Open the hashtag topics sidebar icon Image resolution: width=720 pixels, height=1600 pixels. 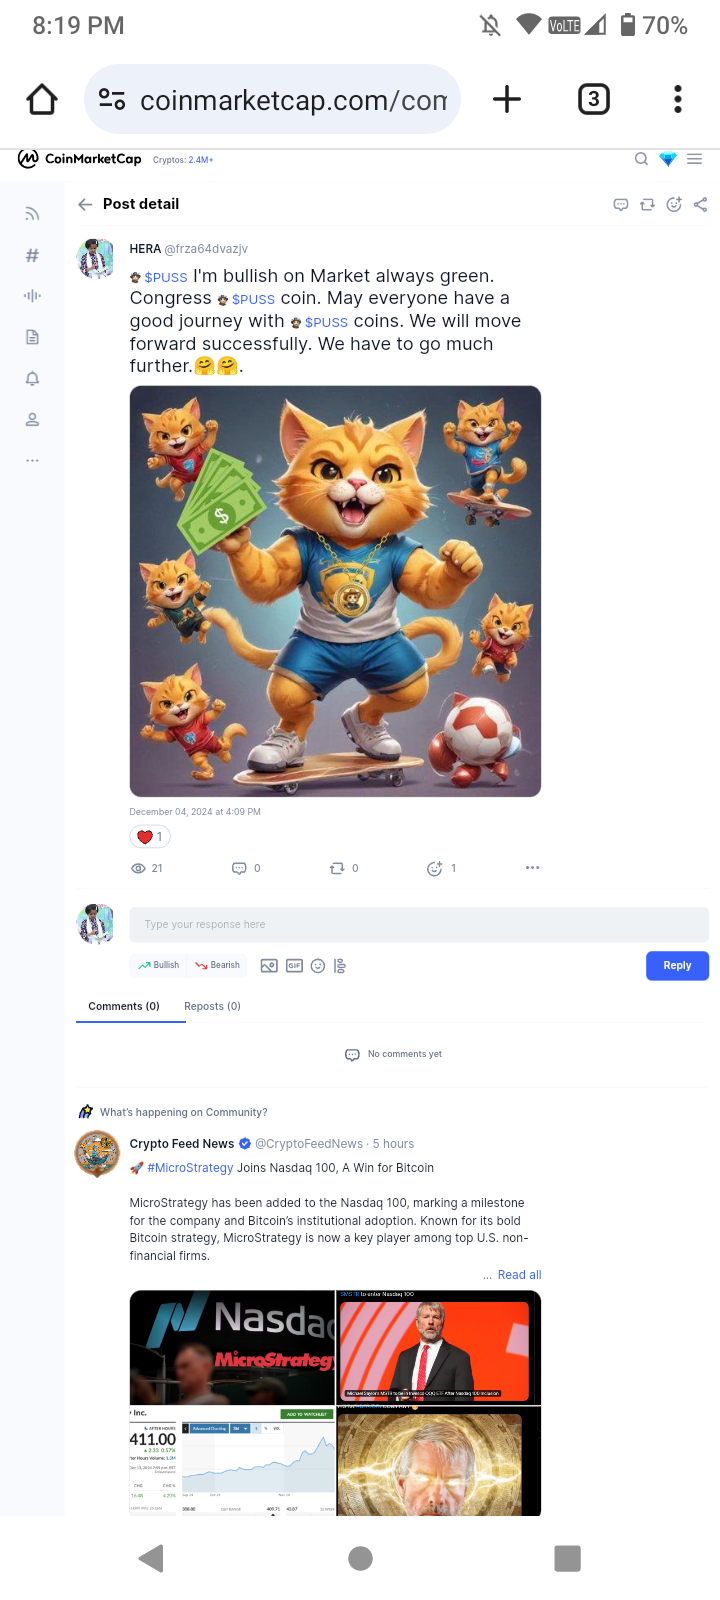tap(32, 255)
